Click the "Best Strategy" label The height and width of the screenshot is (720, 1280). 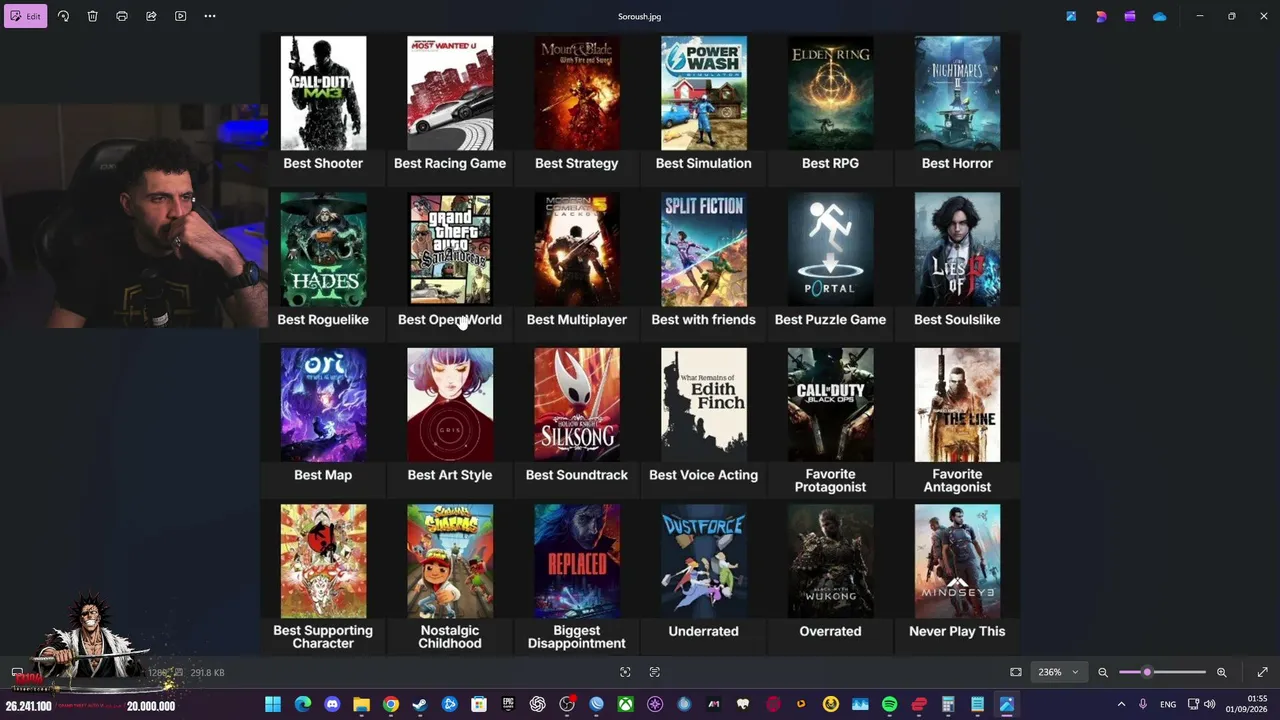pos(577,163)
